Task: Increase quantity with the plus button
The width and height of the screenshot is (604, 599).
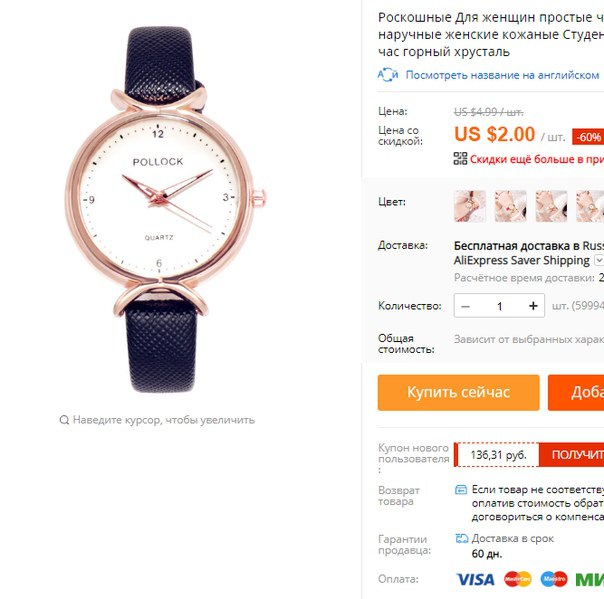Action: point(533,306)
